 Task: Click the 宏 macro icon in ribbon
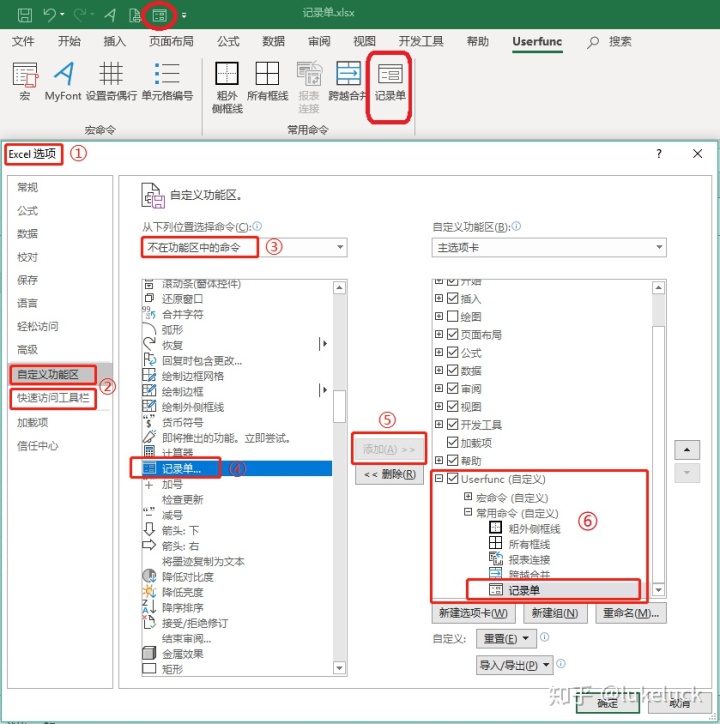(x=24, y=81)
